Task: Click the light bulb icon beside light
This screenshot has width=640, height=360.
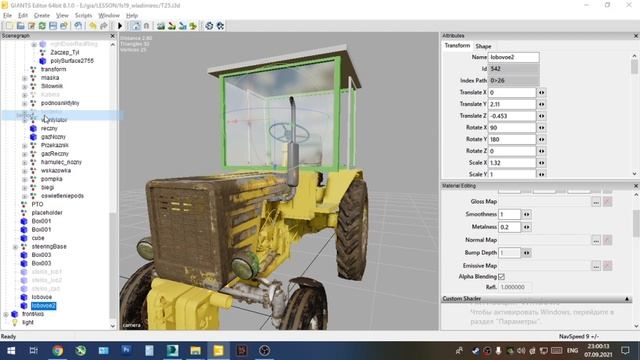Action: click(15, 322)
